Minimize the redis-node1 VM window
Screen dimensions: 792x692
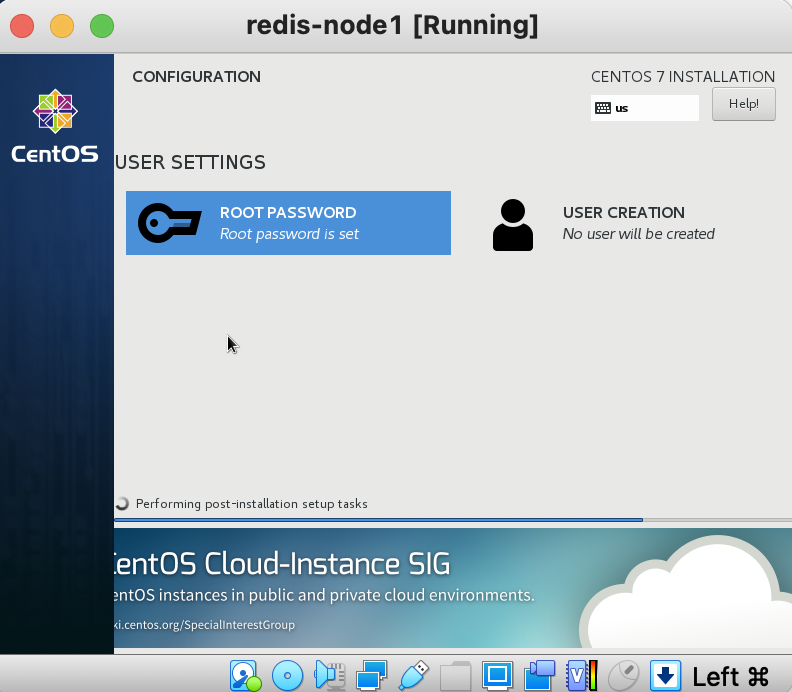[x=62, y=26]
